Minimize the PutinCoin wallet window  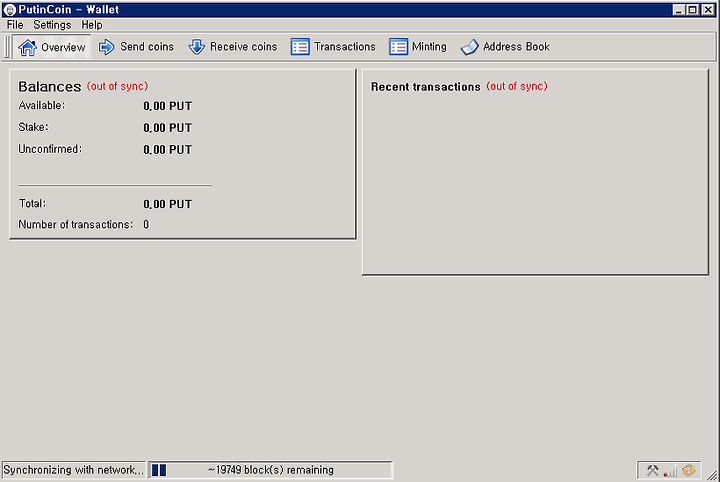[x=679, y=10]
